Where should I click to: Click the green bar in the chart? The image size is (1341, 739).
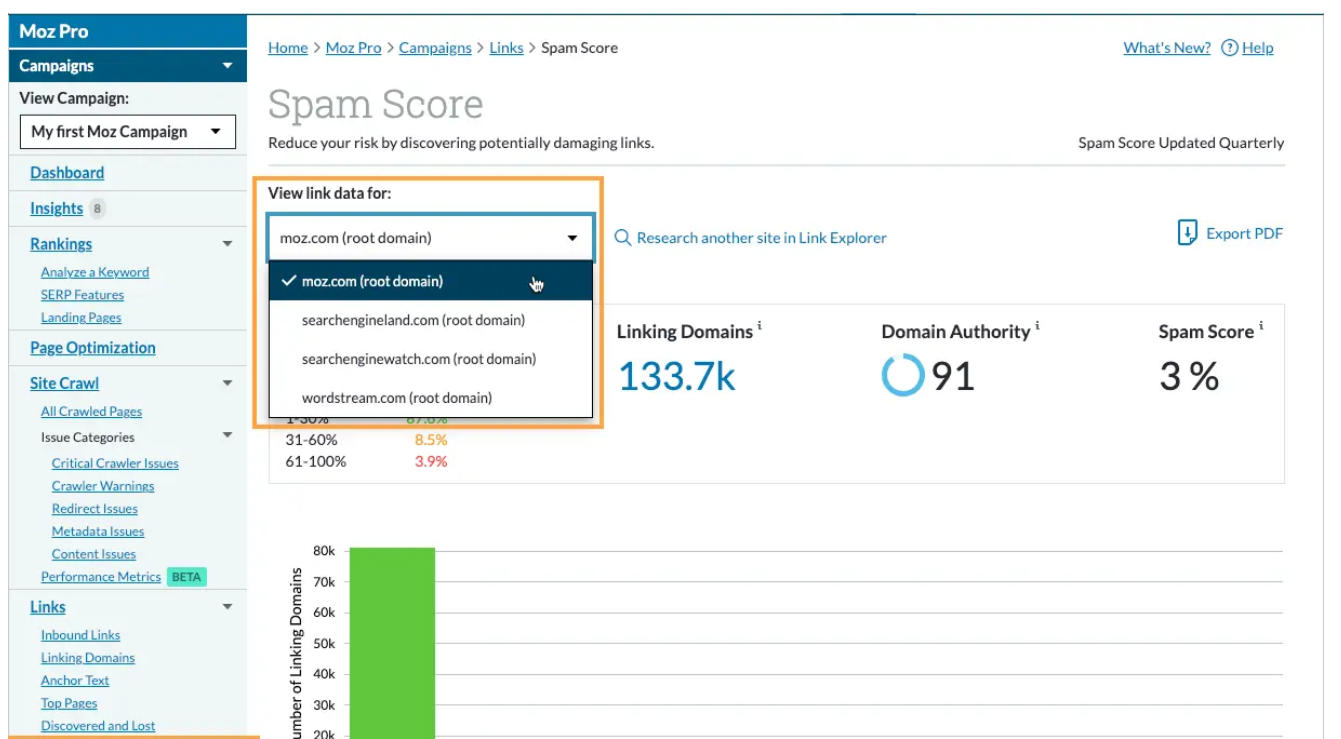pyautogui.click(x=392, y=643)
